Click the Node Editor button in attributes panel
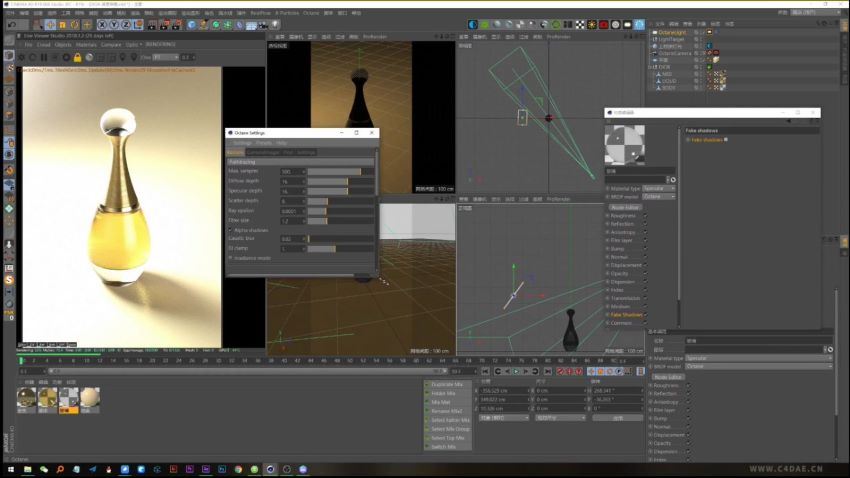The image size is (850, 478). pos(668,377)
